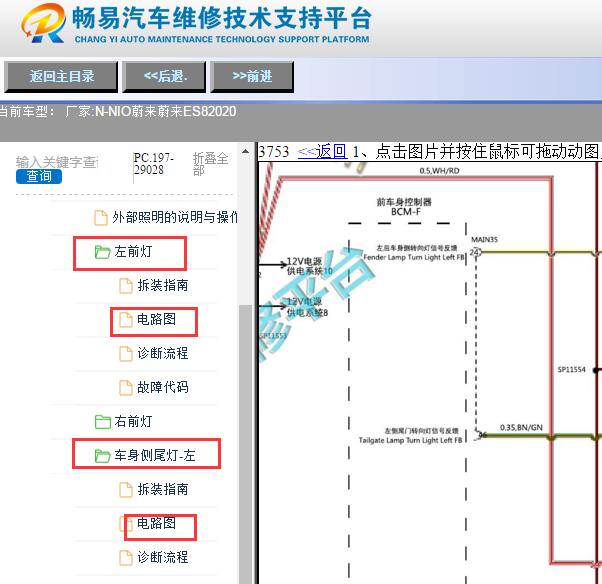
Task: Click the 0.35,BN/GN wire label
Action: [521, 427]
